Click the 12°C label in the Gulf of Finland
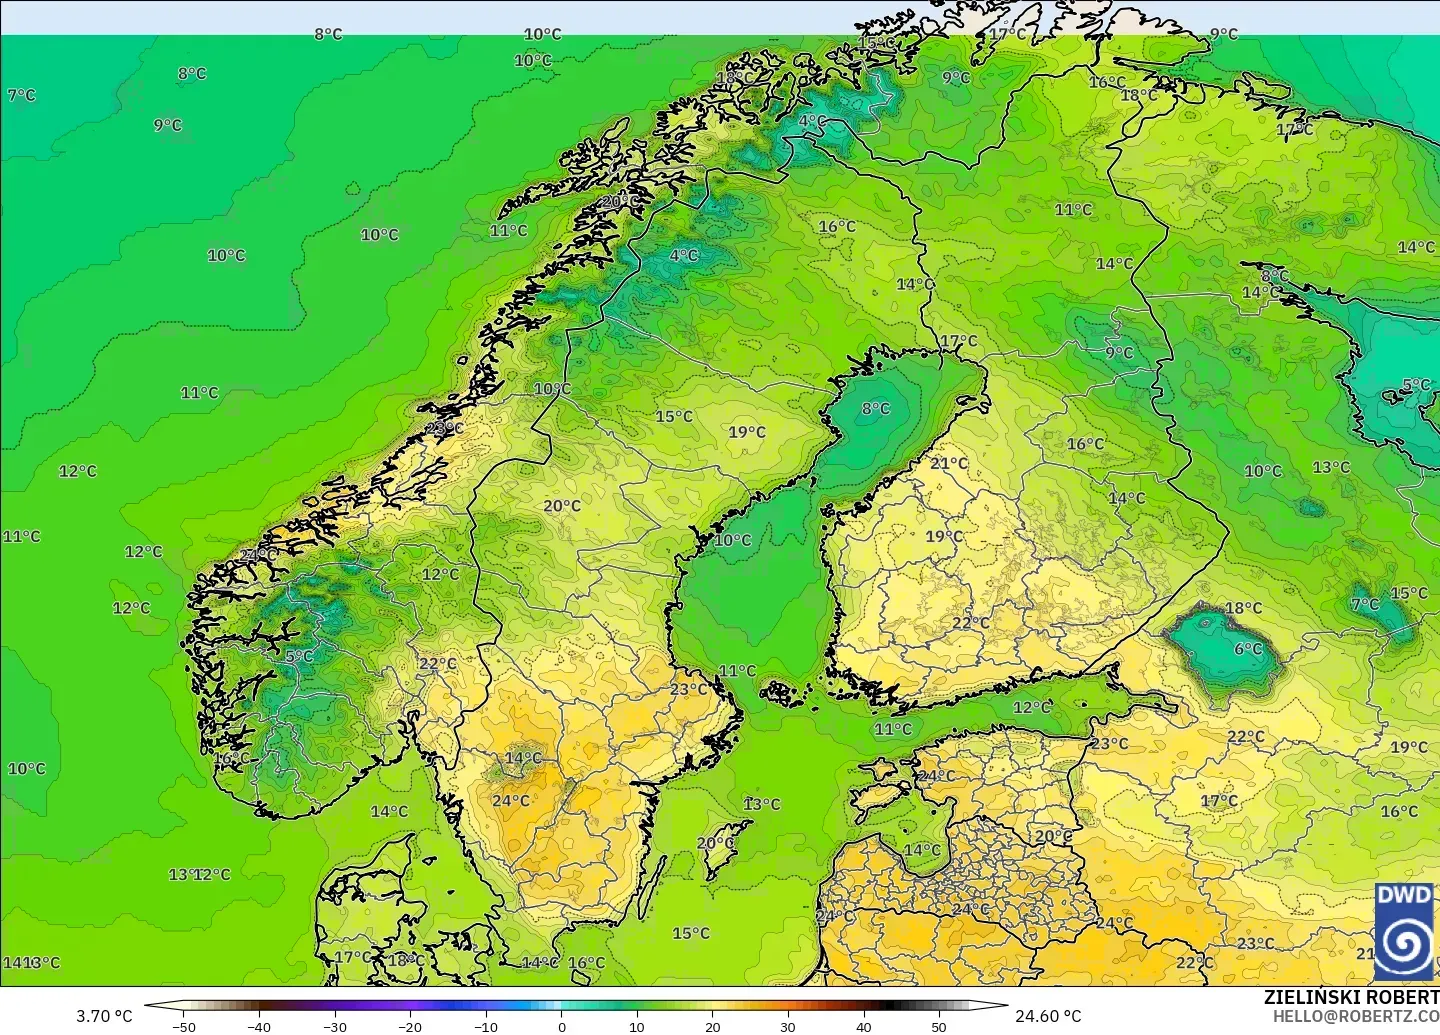The width and height of the screenshot is (1440, 1035). (x=1033, y=707)
